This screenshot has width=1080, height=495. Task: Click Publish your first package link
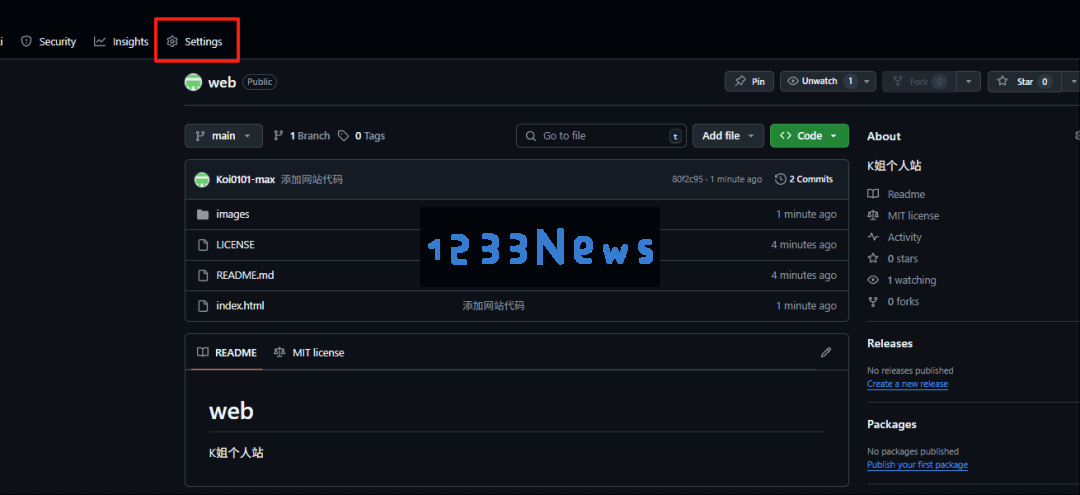point(917,465)
